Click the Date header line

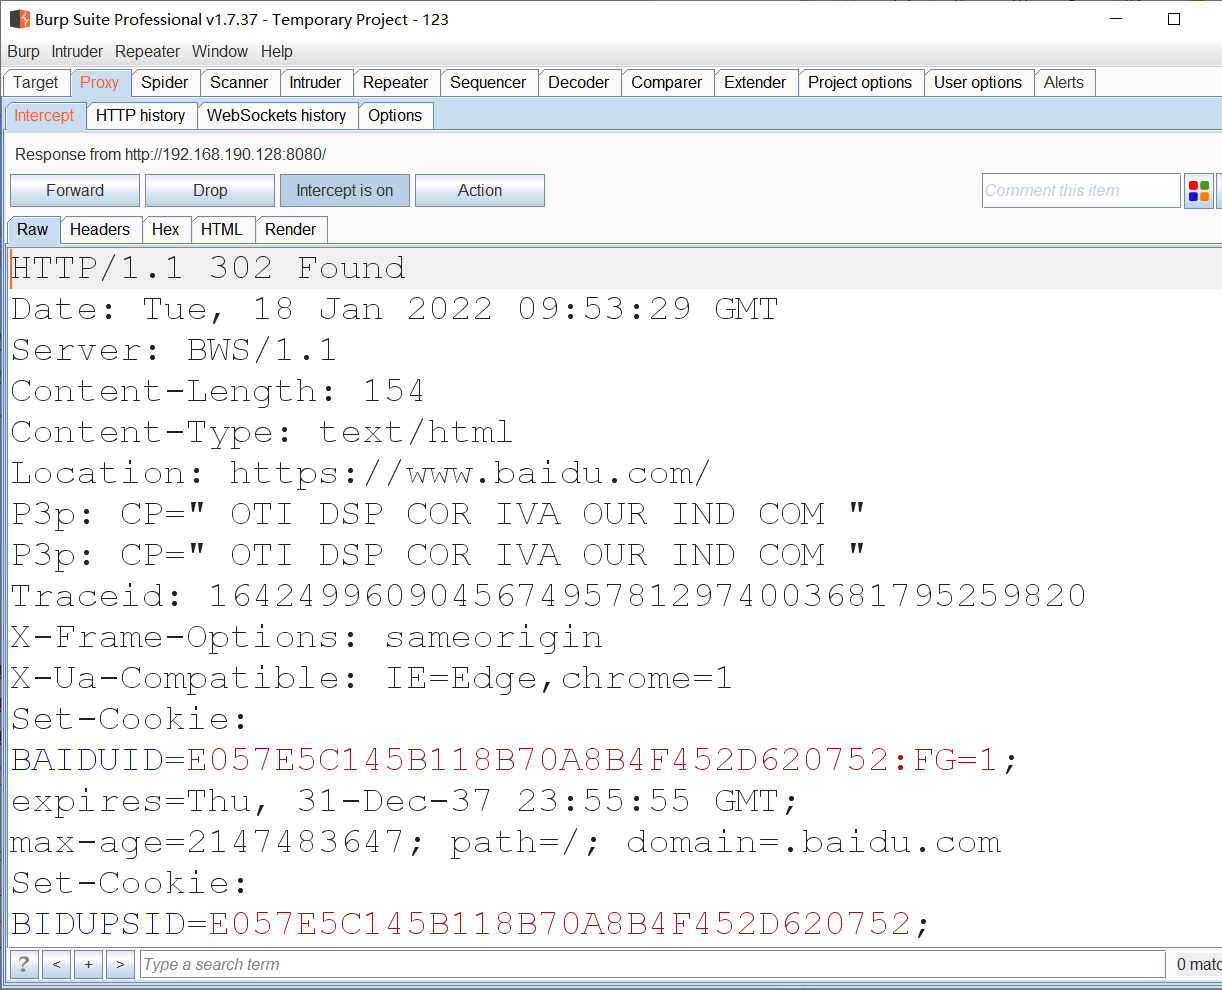pyautogui.click(x=394, y=309)
